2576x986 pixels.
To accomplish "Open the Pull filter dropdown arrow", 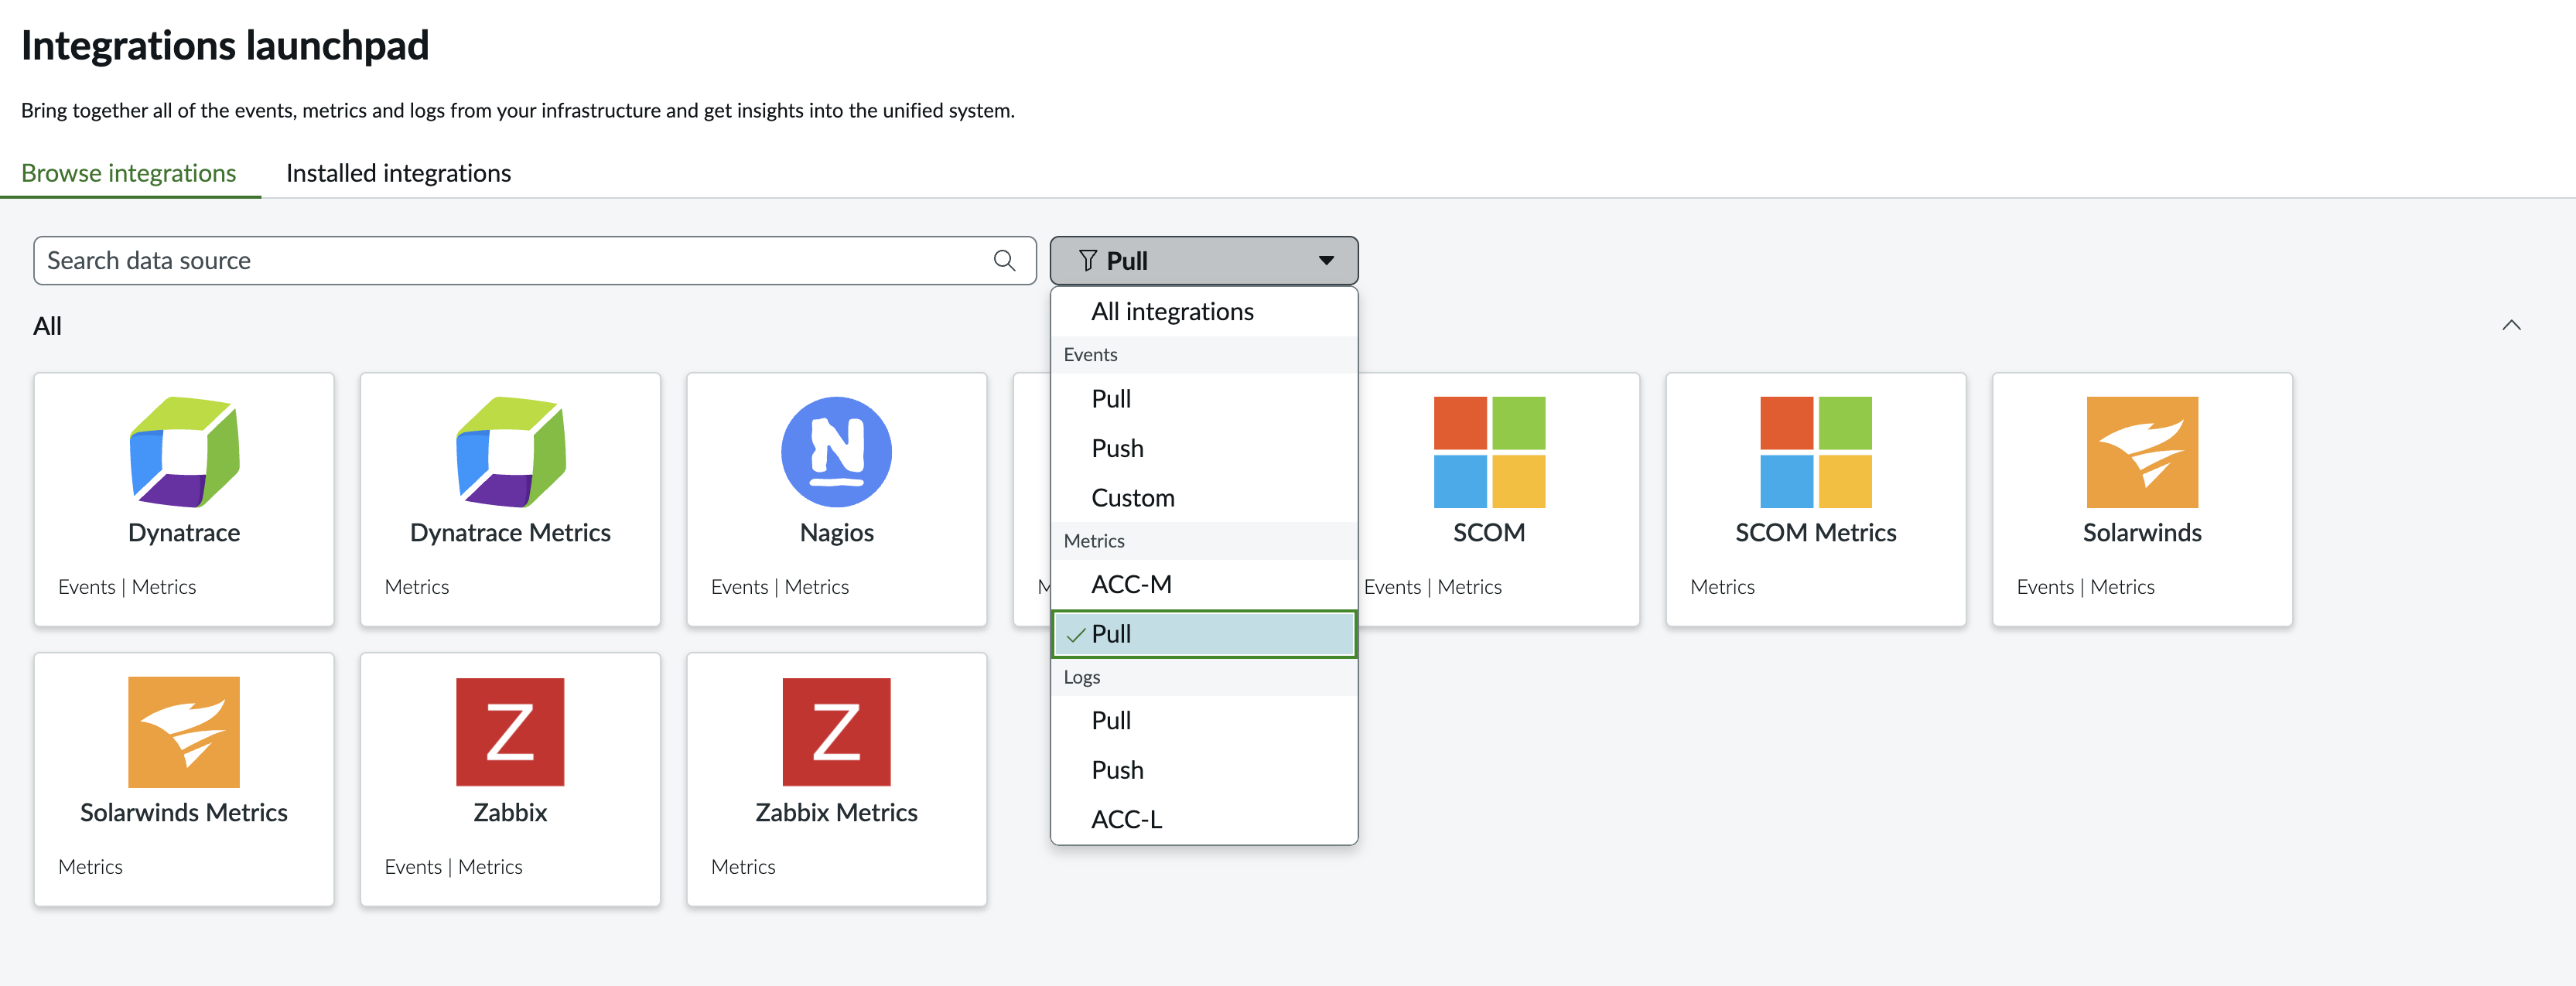I will pyautogui.click(x=1326, y=261).
